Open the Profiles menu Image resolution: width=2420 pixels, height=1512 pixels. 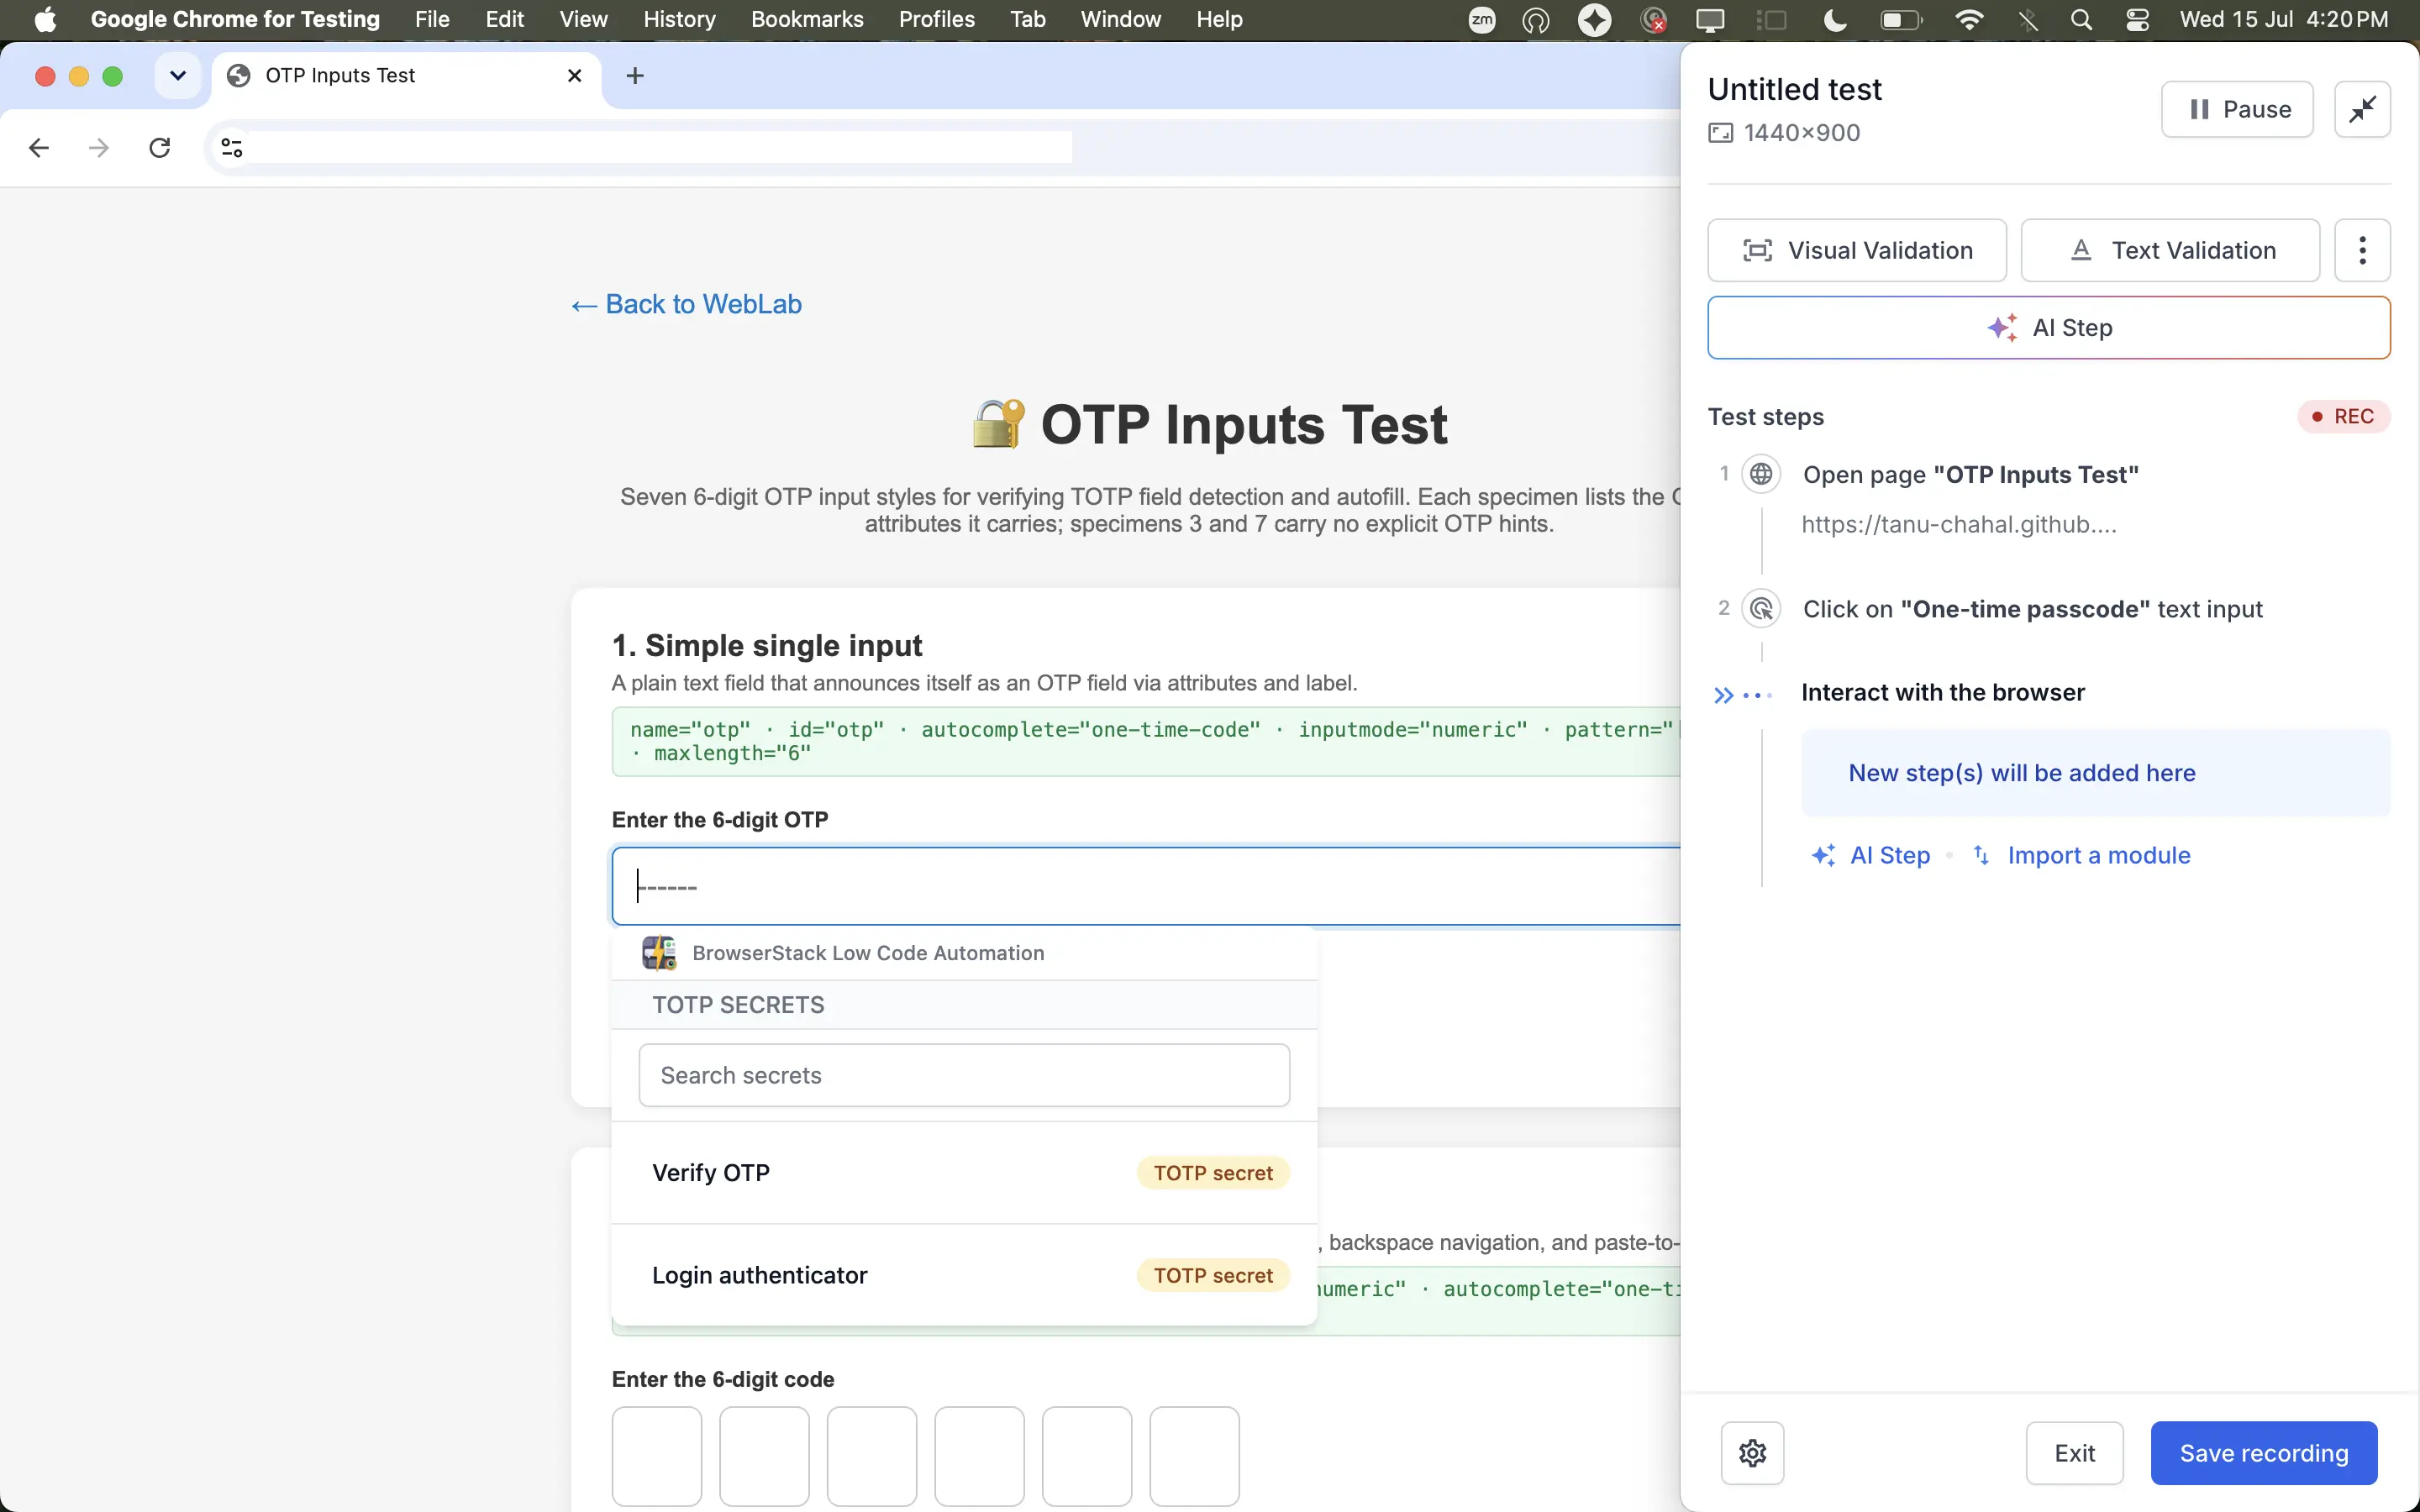936,19
